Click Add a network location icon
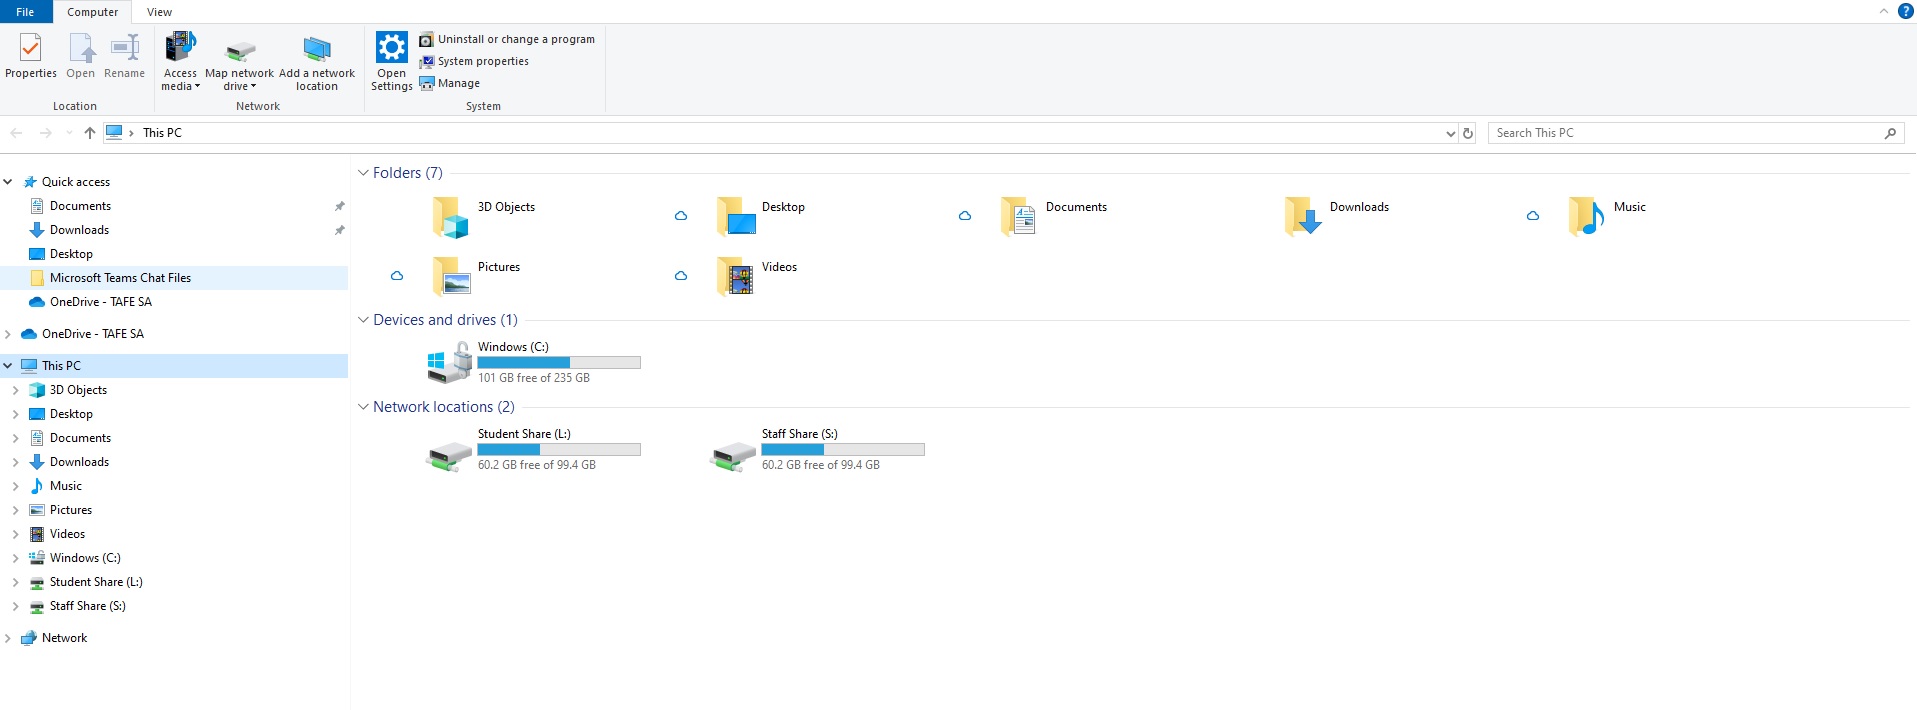This screenshot has width=1917, height=710. pyautogui.click(x=317, y=50)
